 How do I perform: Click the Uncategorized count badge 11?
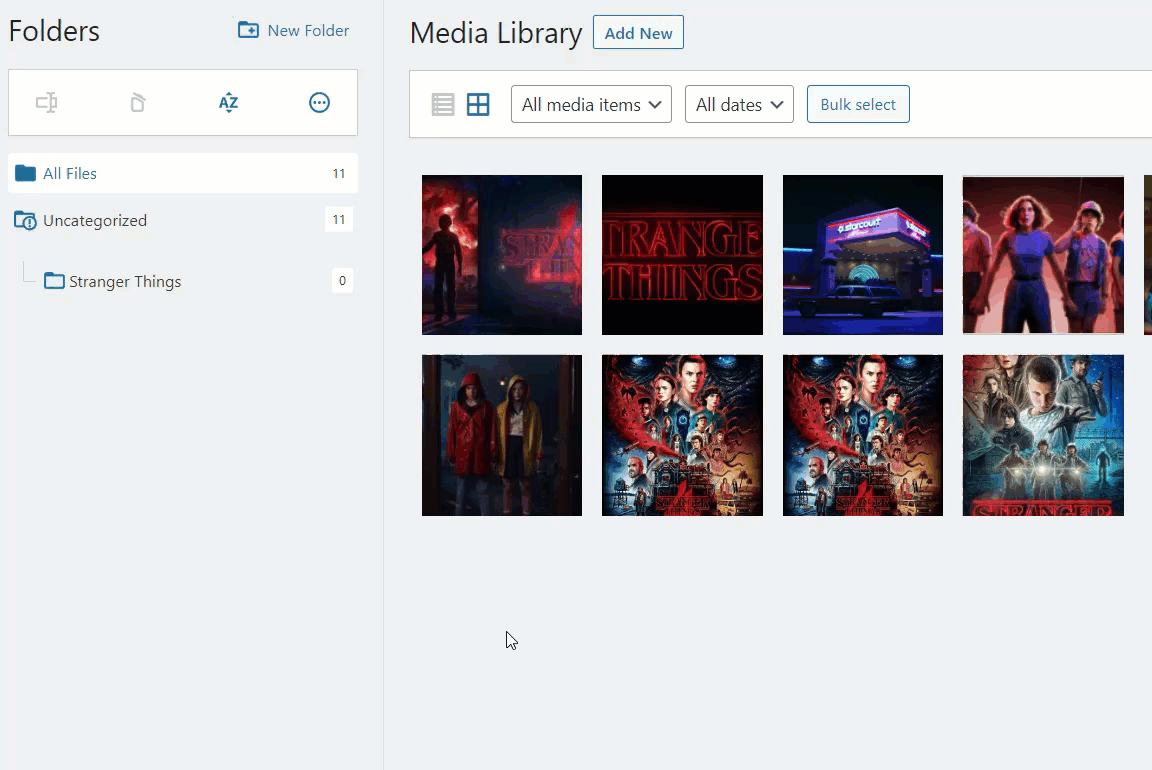(339, 220)
